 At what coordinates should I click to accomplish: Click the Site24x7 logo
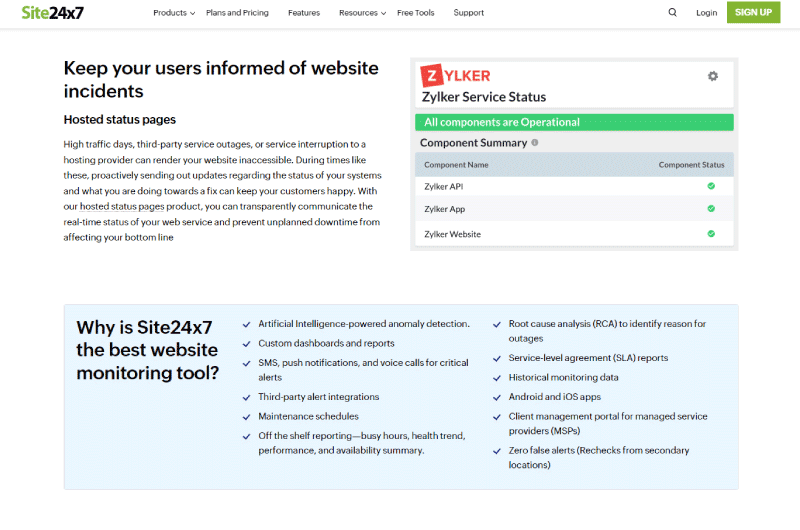(53, 13)
